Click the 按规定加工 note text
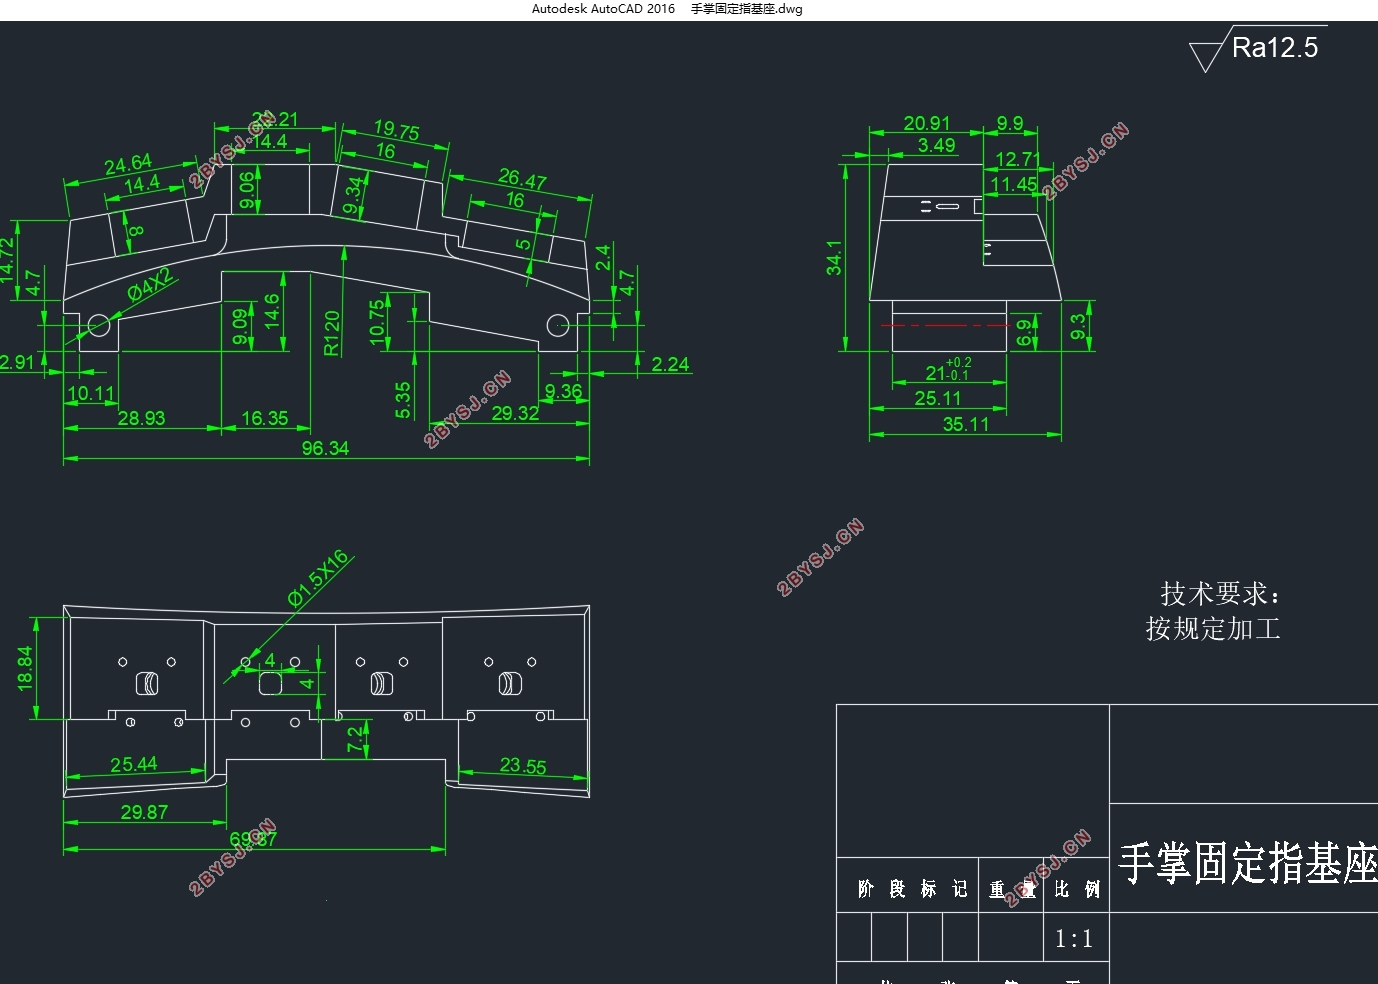The height and width of the screenshot is (984, 1378). 1213,629
